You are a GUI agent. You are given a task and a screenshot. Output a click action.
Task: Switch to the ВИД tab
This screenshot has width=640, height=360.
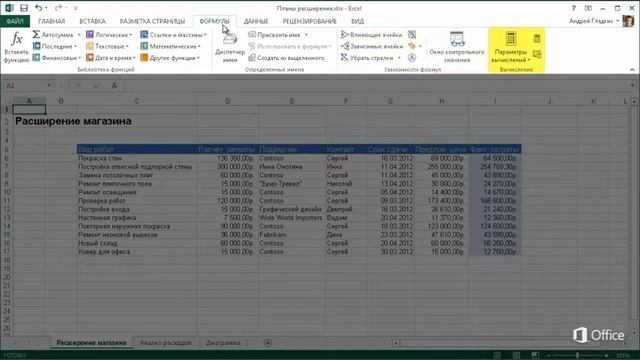(x=357, y=21)
